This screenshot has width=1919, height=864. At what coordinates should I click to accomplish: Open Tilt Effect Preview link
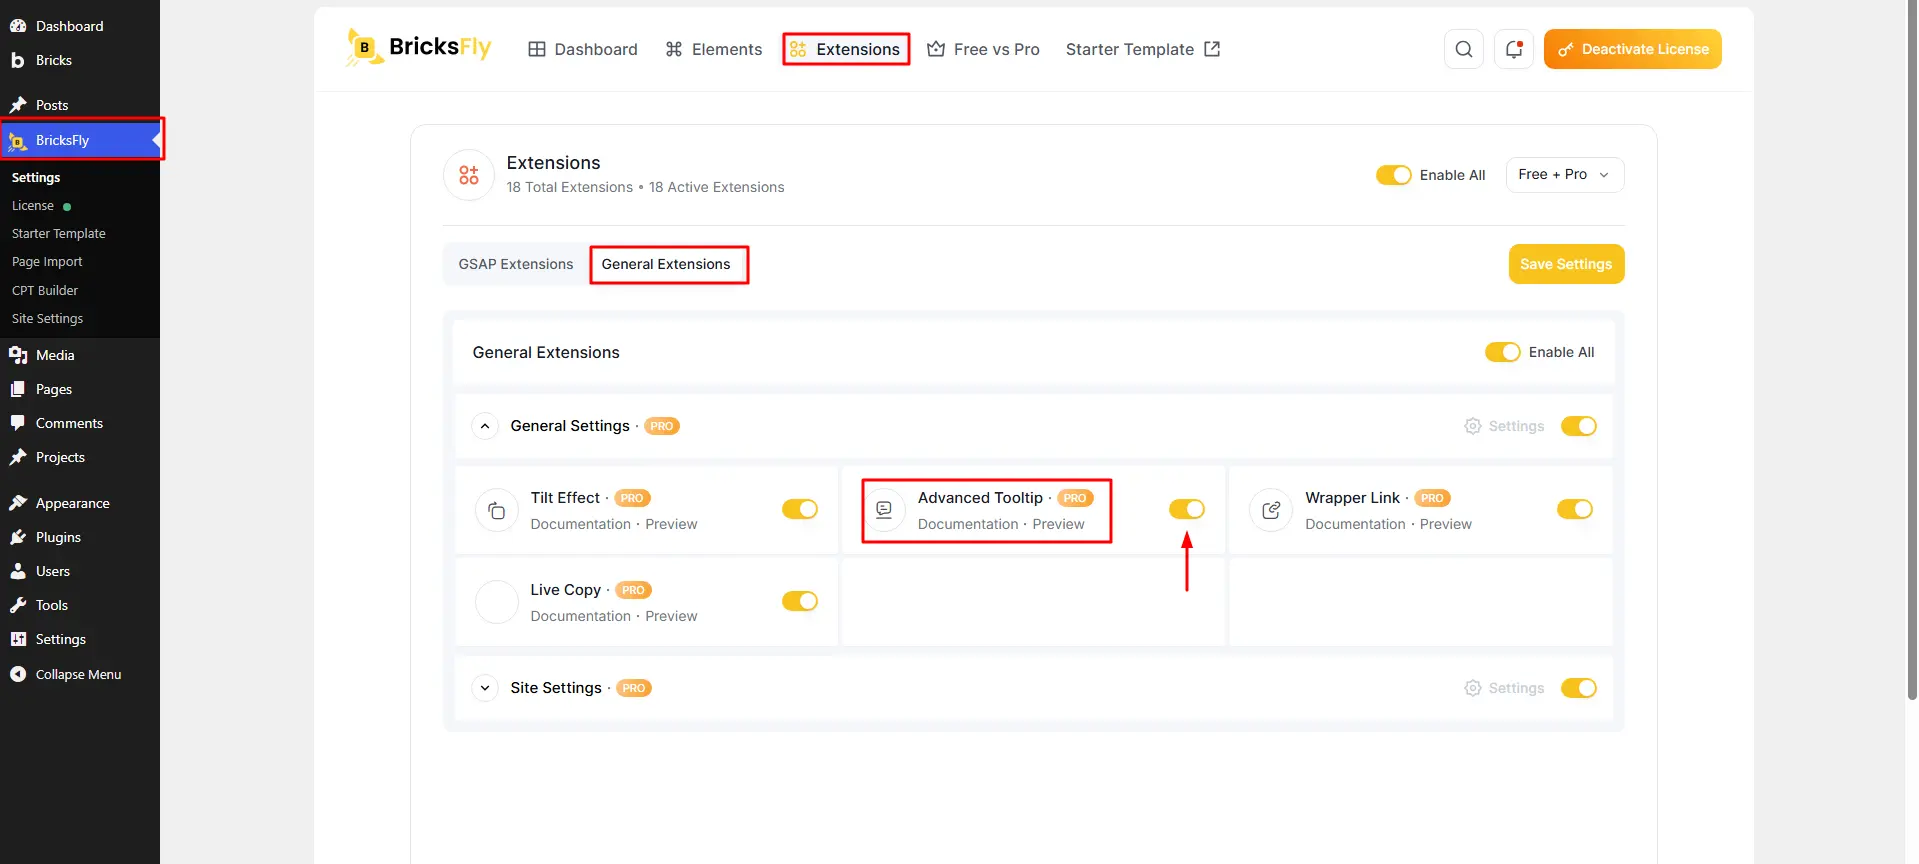[671, 524]
